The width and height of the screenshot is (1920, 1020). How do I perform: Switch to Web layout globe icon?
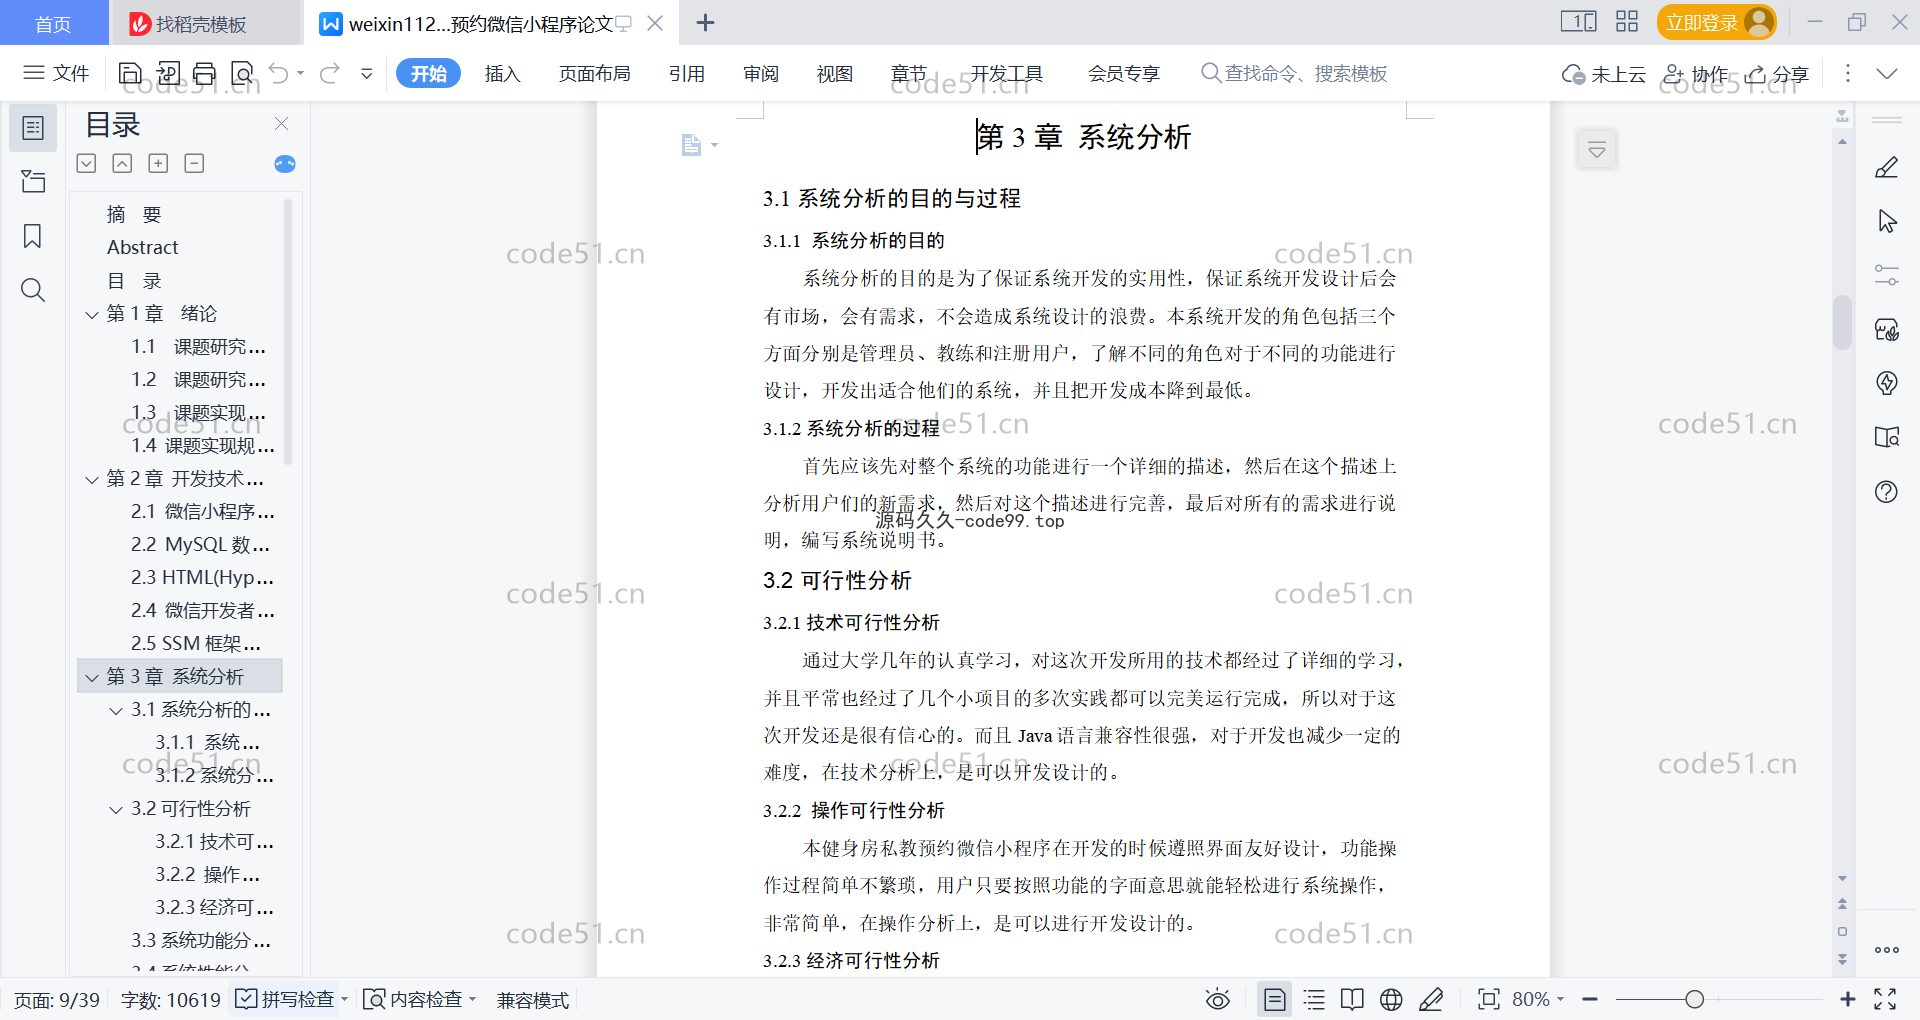coord(1391,999)
